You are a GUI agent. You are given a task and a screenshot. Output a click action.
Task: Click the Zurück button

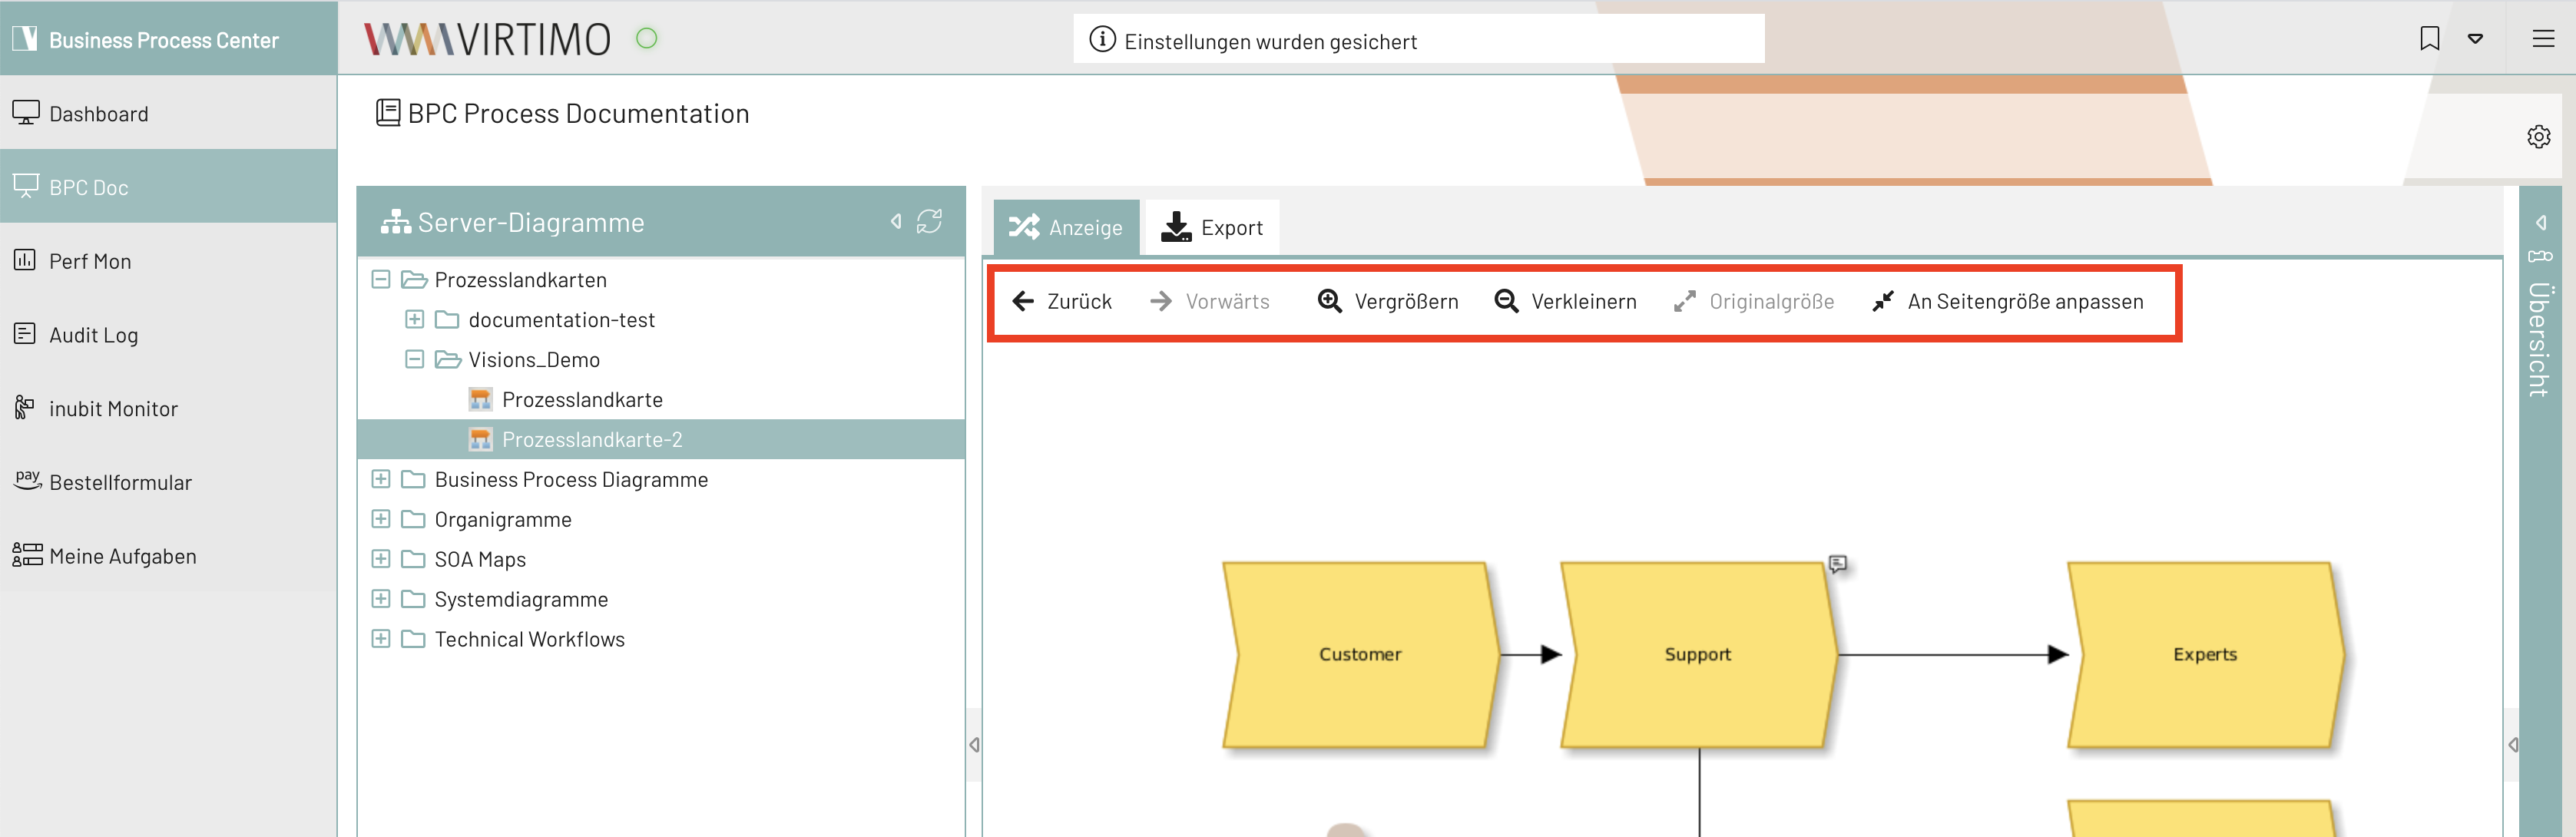point(1062,301)
